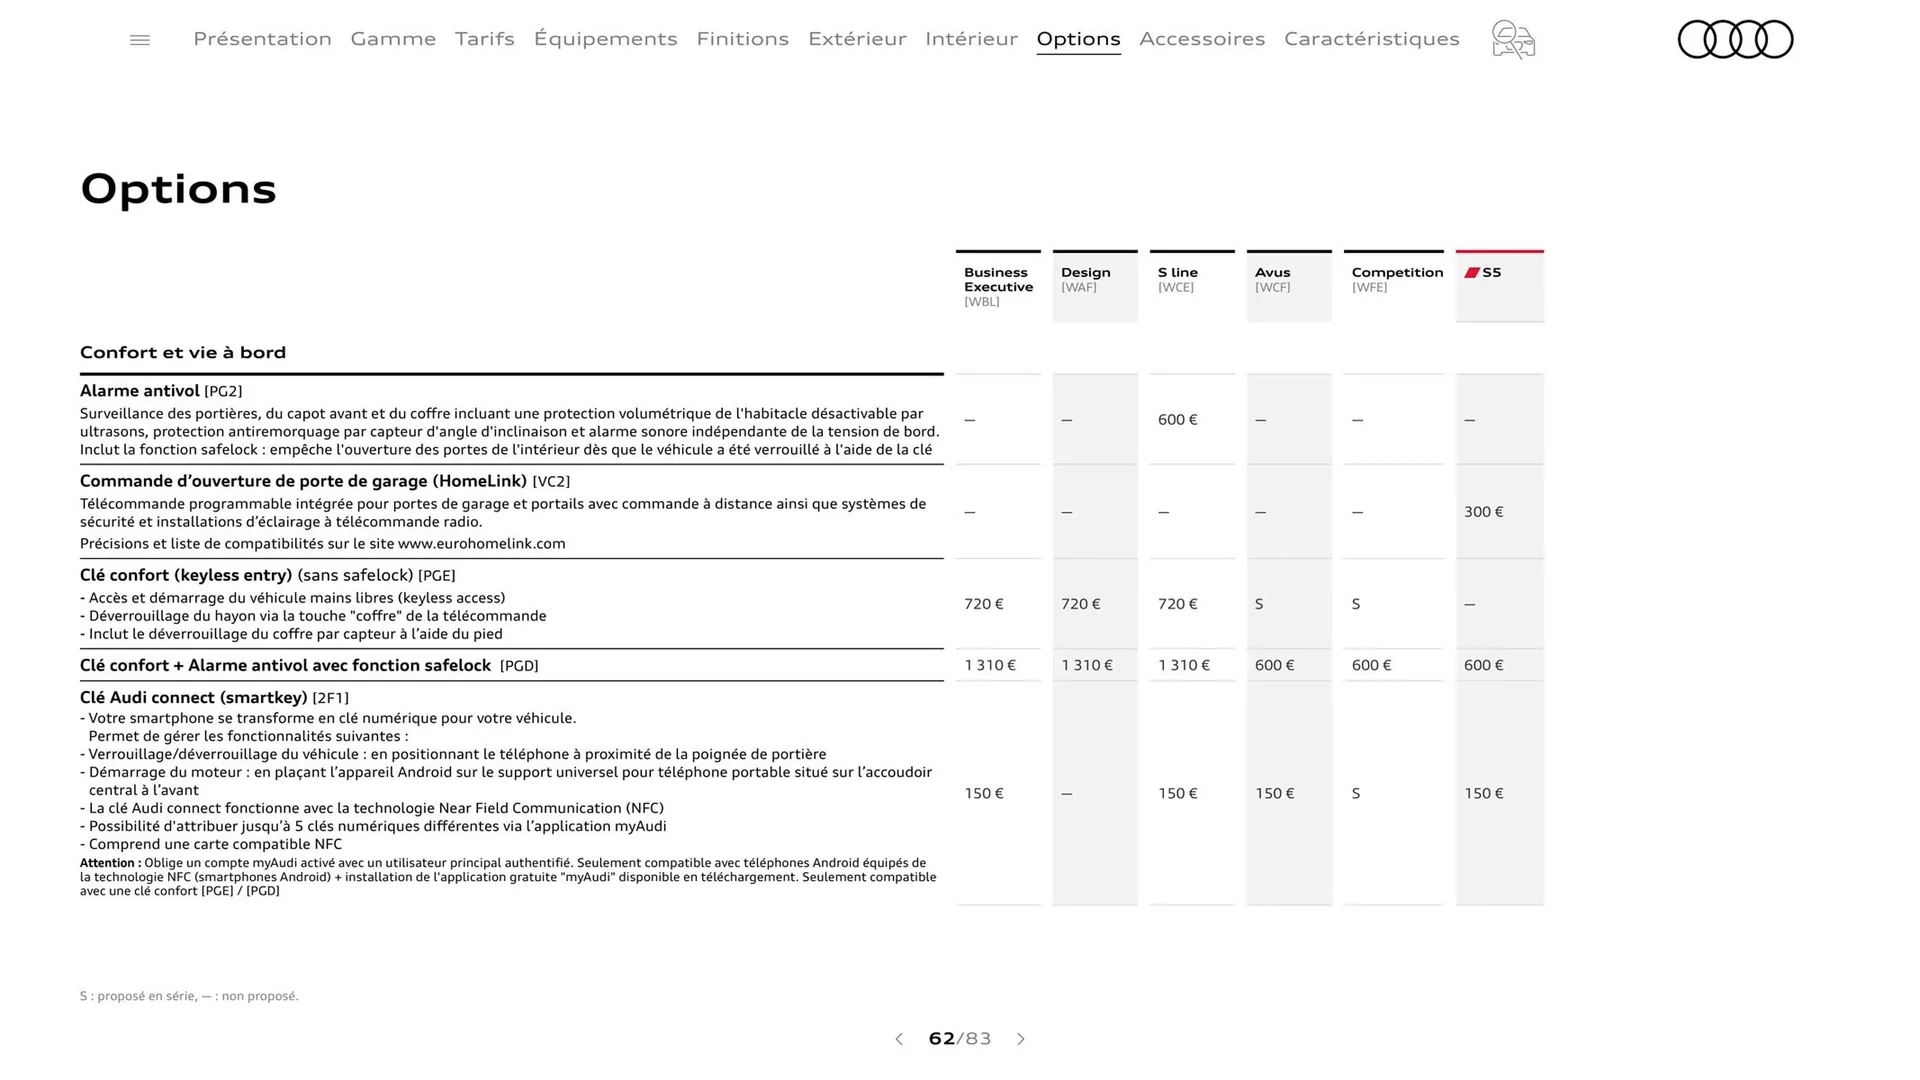Select the active Options tab
This screenshot has height=1080, width=1920.
click(1078, 39)
